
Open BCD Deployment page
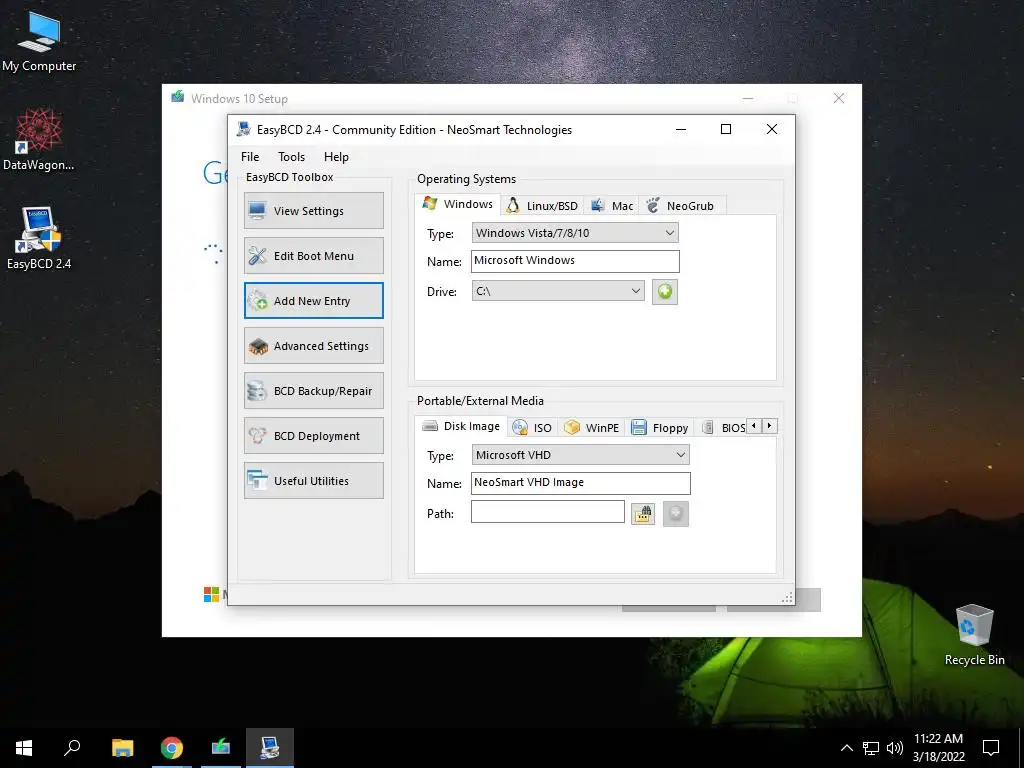pyautogui.click(x=313, y=436)
